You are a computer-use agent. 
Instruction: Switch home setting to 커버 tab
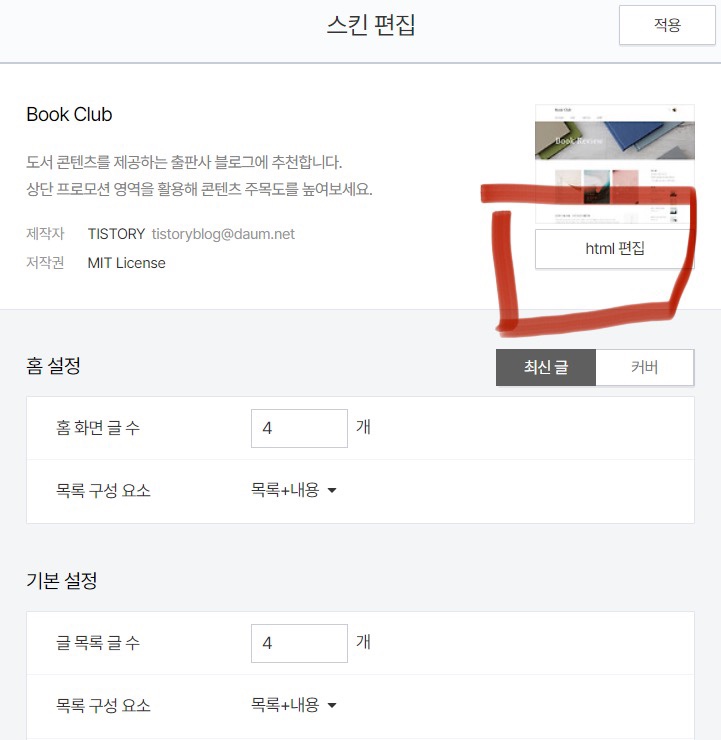click(x=645, y=367)
